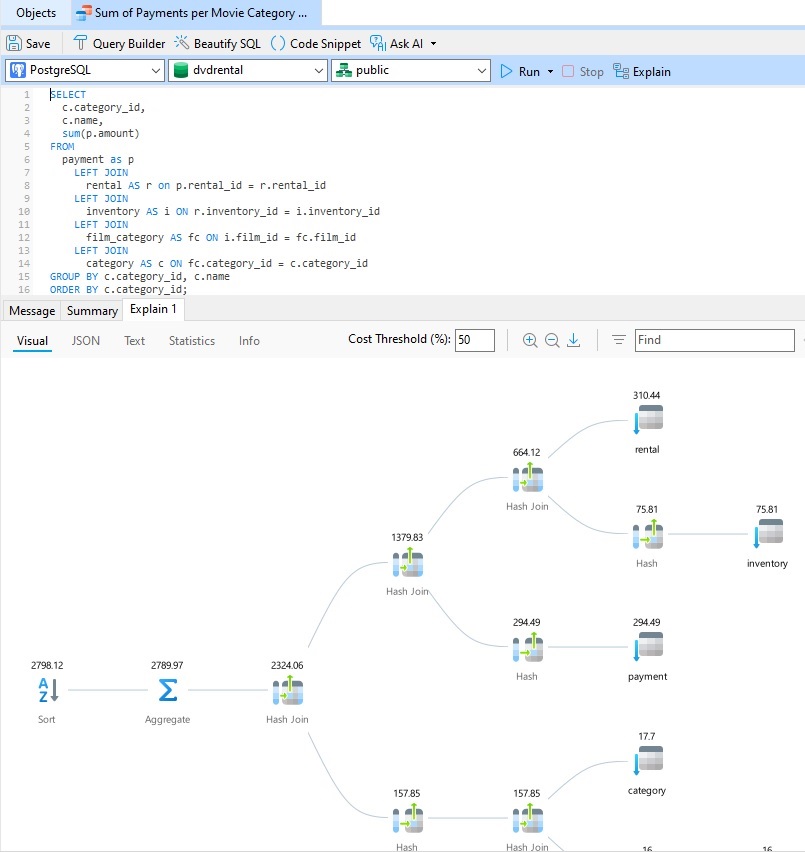Open the Message result tab
The image size is (805, 852).
(x=32, y=311)
